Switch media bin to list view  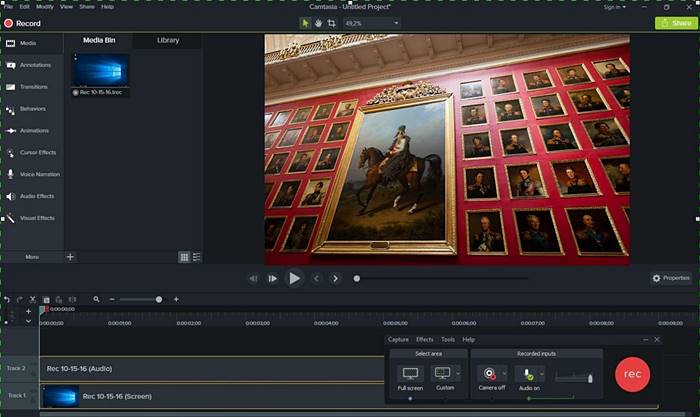pyautogui.click(x=197, y=257)
